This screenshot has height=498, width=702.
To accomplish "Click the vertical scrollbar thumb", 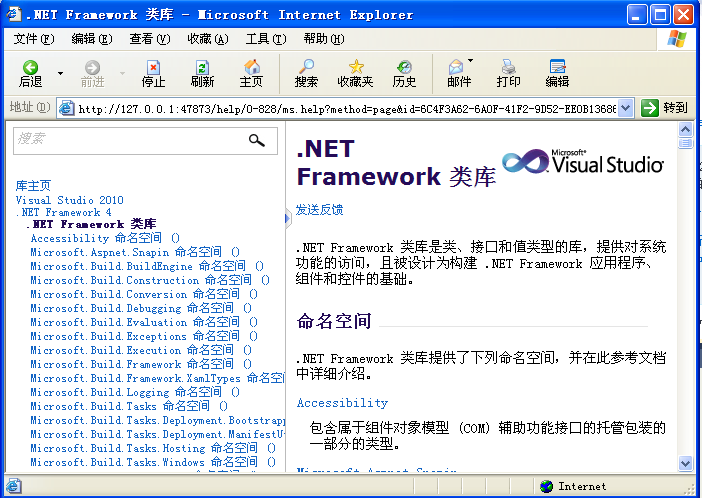I will click(685, 144).
